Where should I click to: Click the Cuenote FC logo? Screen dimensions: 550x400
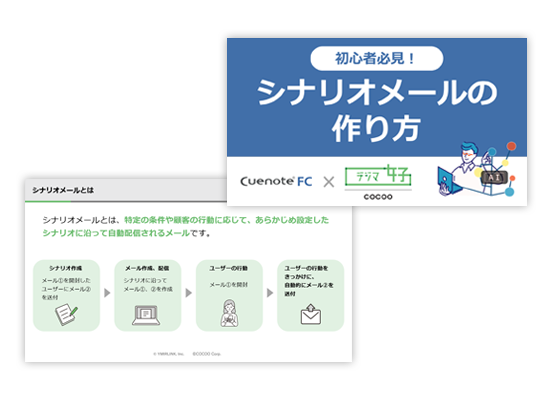[x=276, y=181]
